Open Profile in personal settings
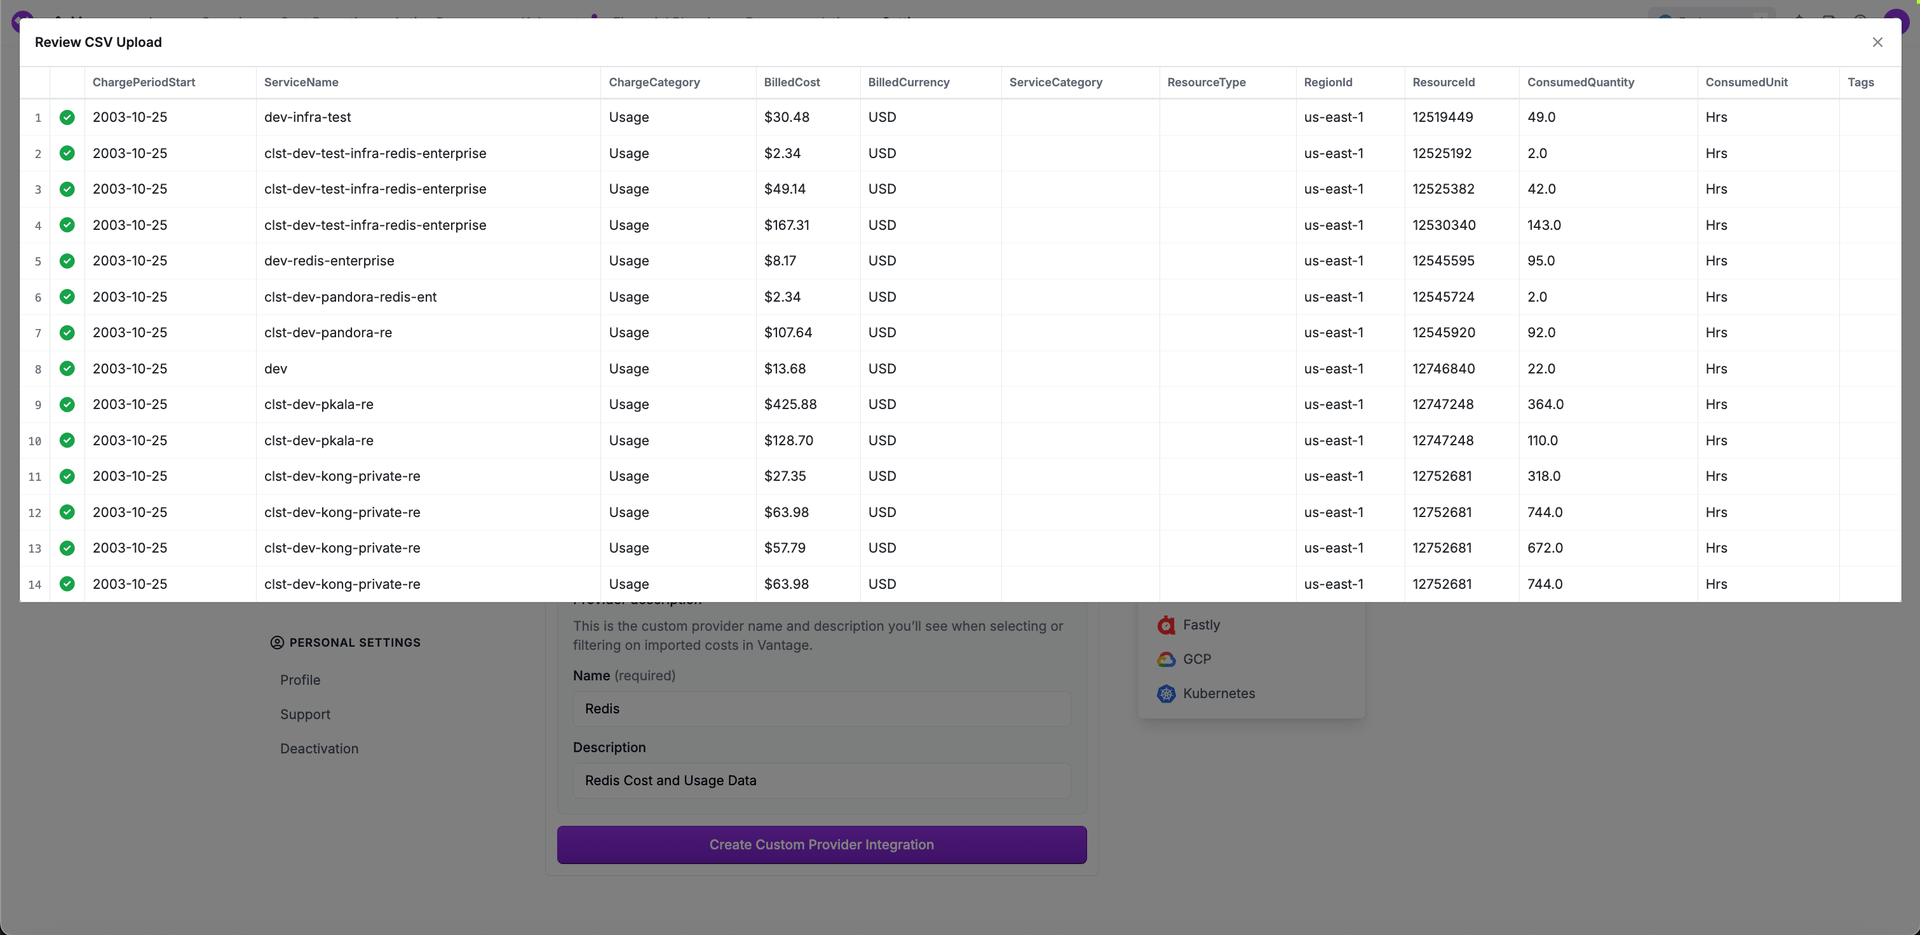Viewport: 1920px width, 935px height. tap(300, 680)
